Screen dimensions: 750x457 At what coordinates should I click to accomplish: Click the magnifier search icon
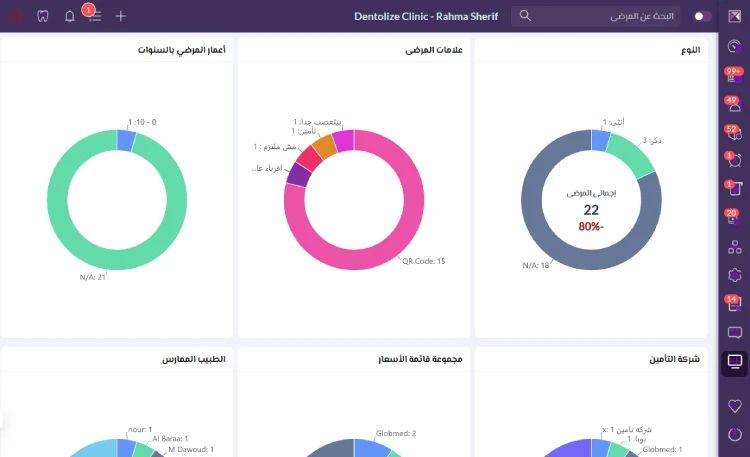[525, 16]
